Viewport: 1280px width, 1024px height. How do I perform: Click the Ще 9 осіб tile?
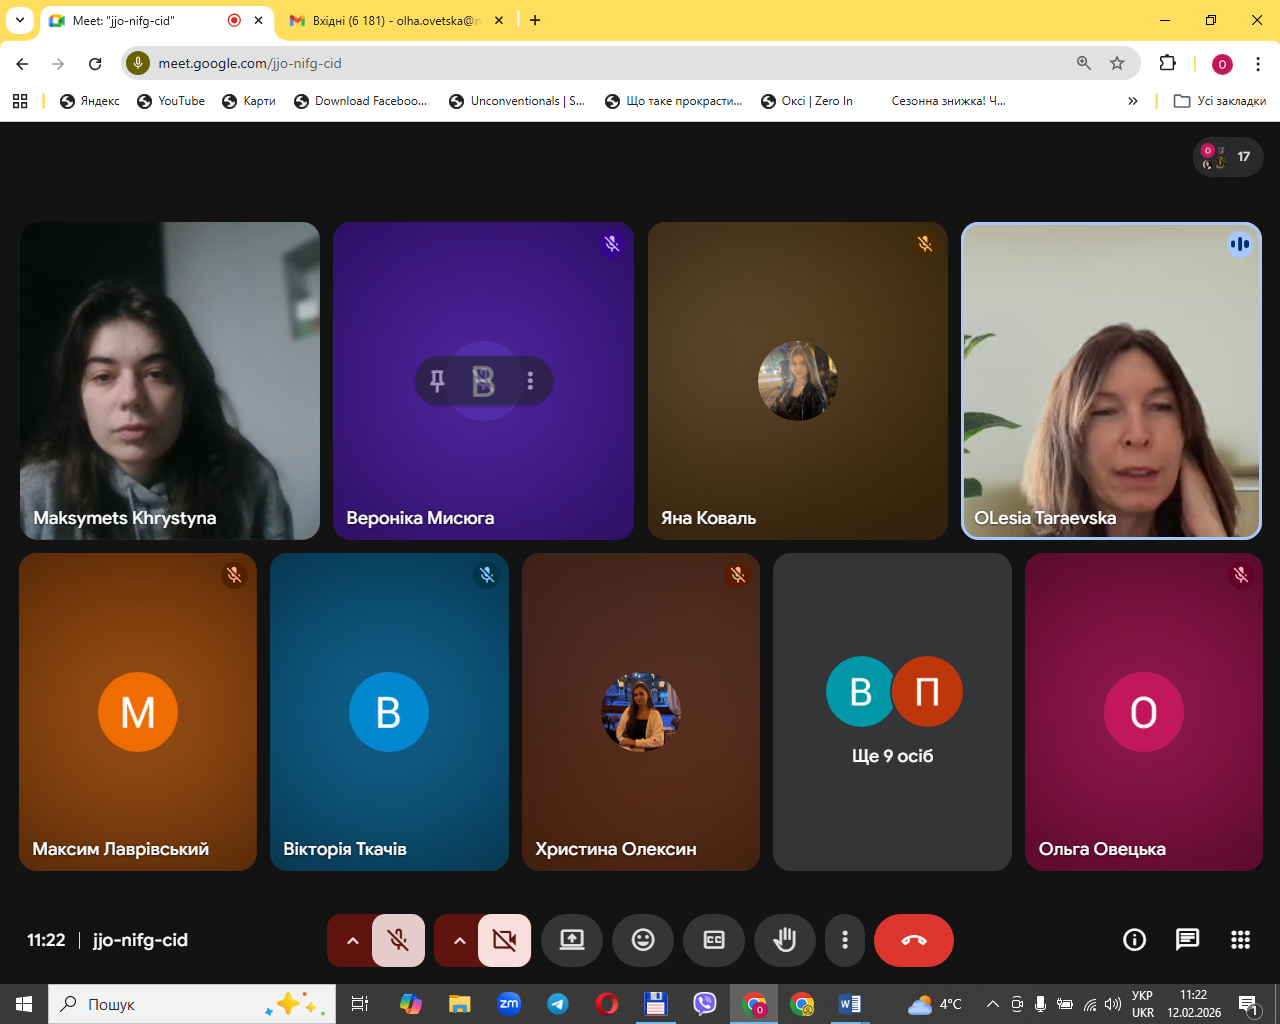[x=892, y=712]
